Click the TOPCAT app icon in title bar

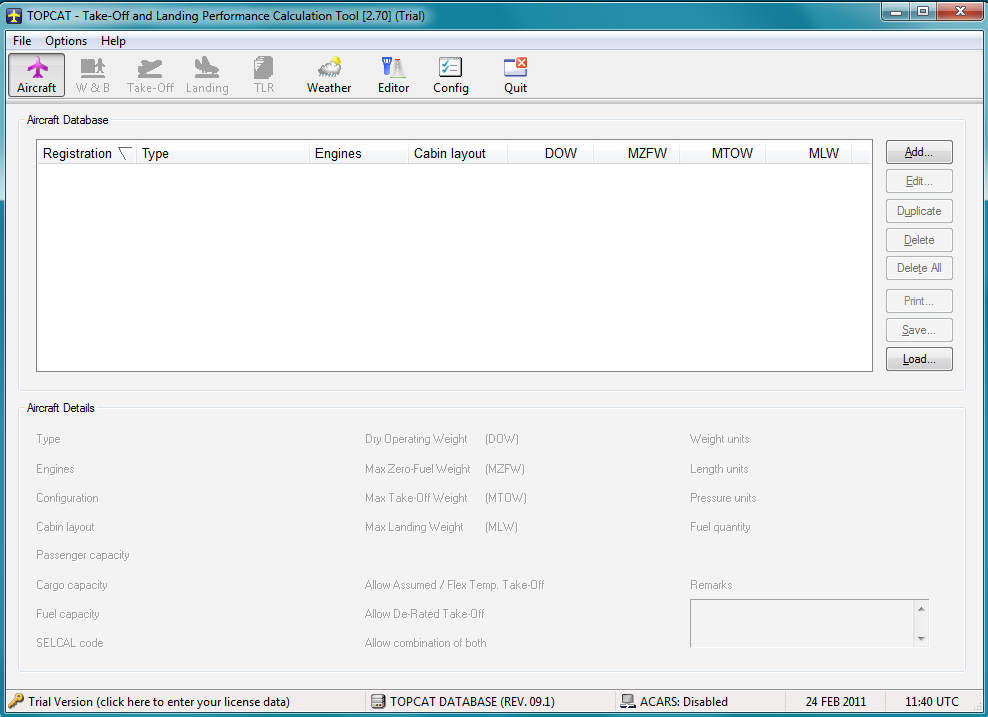(14, 15)
